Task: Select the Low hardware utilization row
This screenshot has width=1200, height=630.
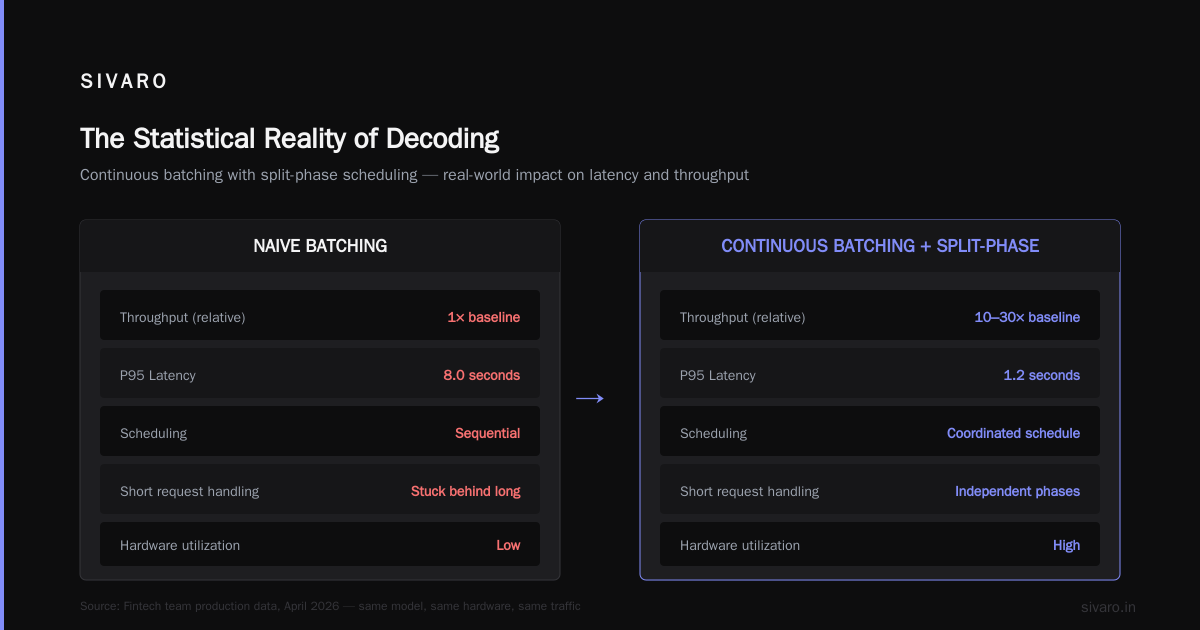Action: pyautogui.click(x=320, y=544)
